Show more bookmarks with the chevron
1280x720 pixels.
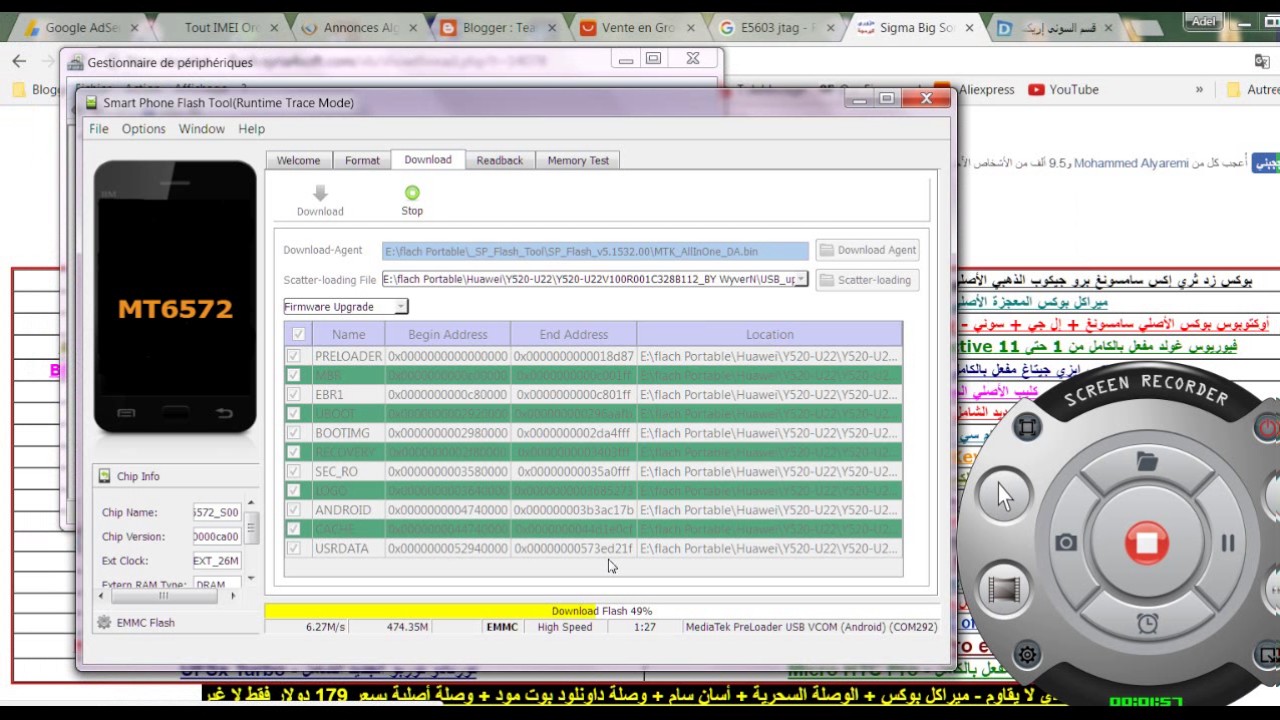(x=1199, y=89)
